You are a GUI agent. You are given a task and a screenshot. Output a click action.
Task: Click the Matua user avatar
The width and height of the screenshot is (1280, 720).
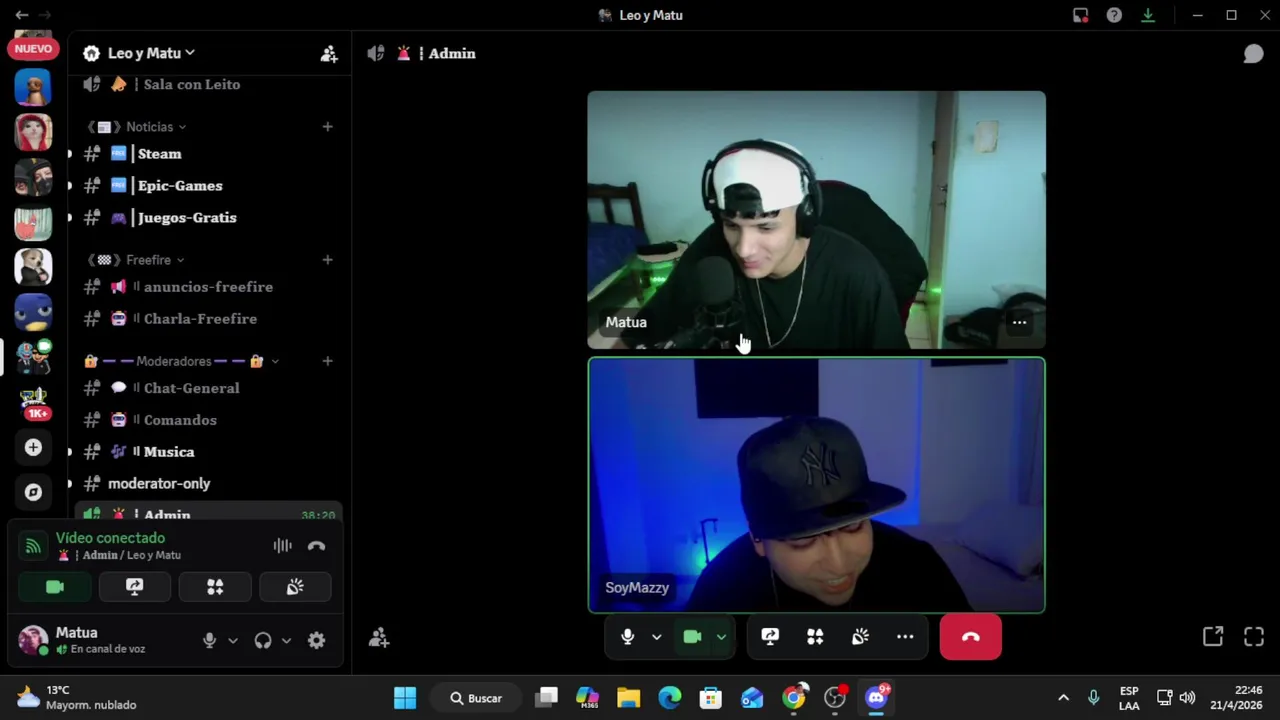tap(33, 640)
